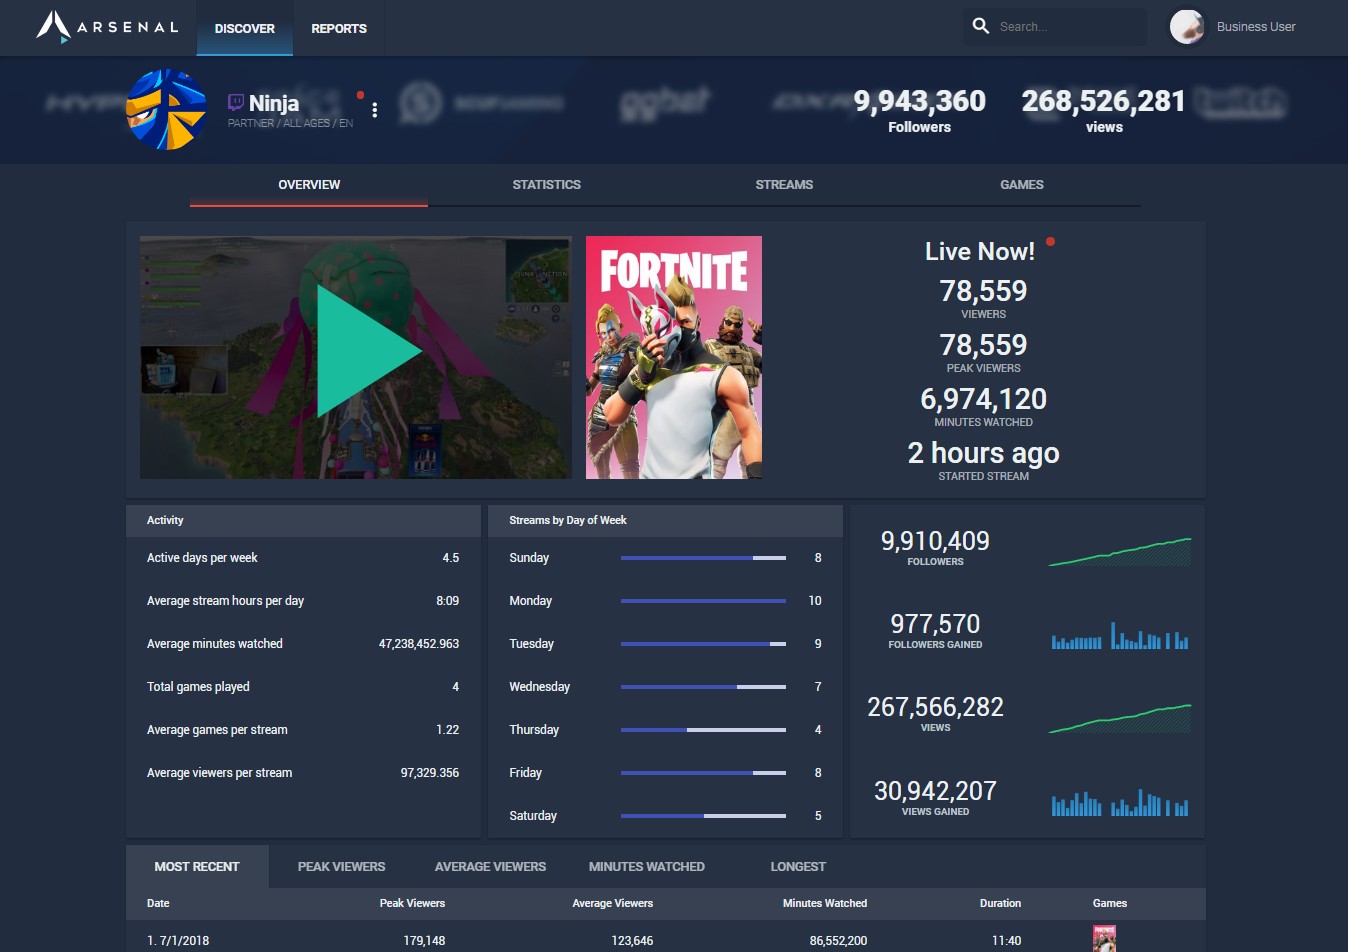Click Ninja's circular profile avatar

click(x=166, y=110)
